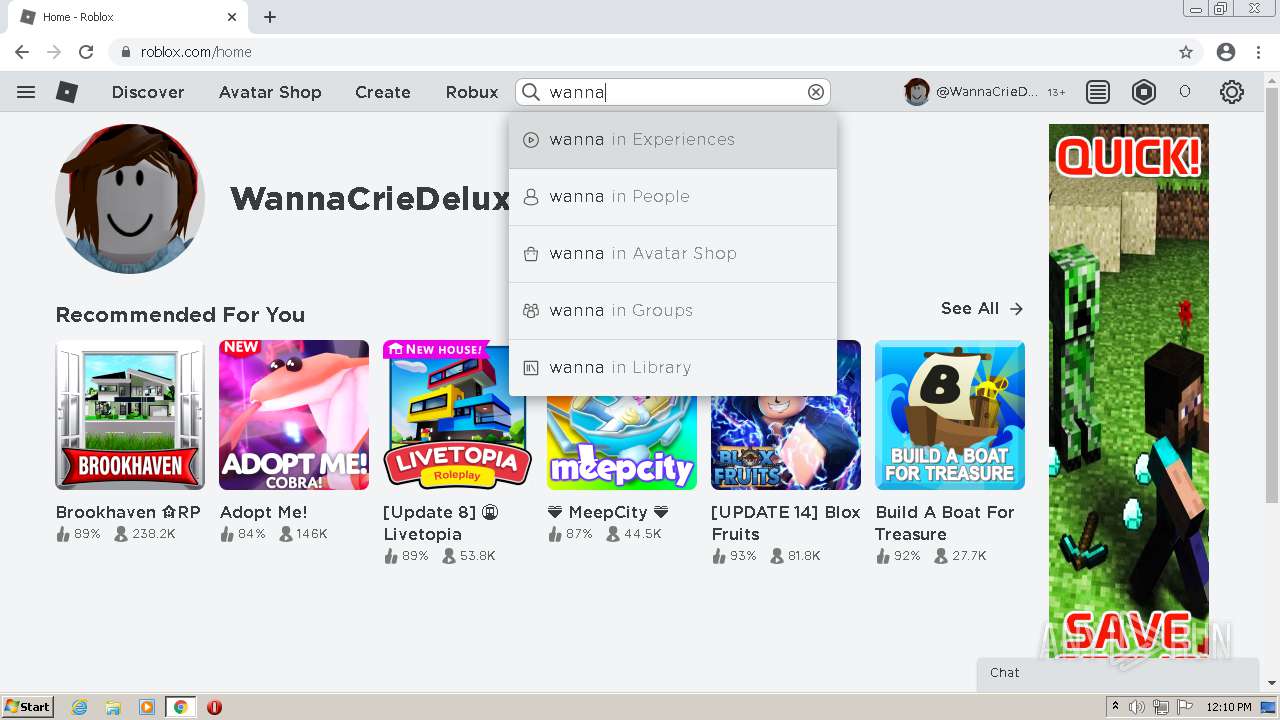This screenshot has height=720, width=1280.
Task: Click page scrollbar down arrow
Action: (x=1272, y=683)
